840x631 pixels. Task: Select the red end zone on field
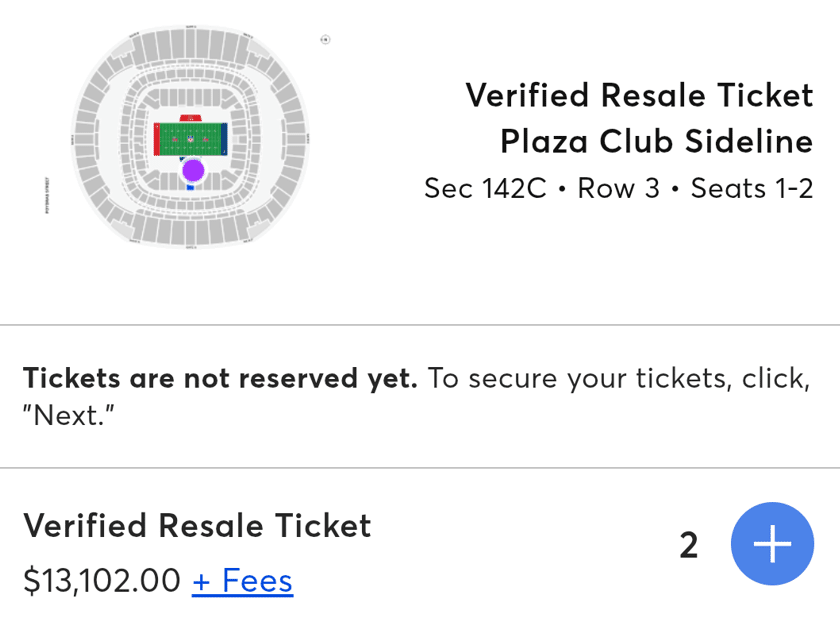(x=157, y=139)
